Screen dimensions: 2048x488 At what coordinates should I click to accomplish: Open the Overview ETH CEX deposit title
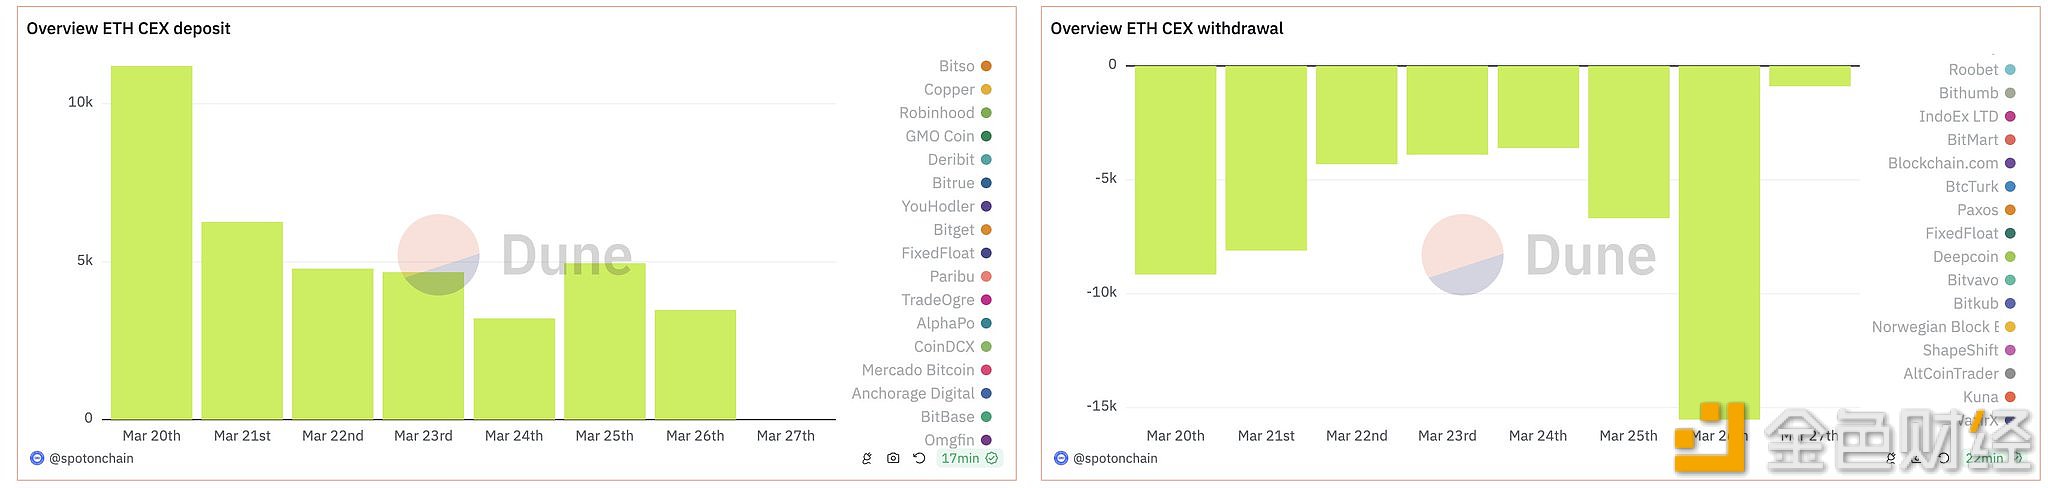128,29
